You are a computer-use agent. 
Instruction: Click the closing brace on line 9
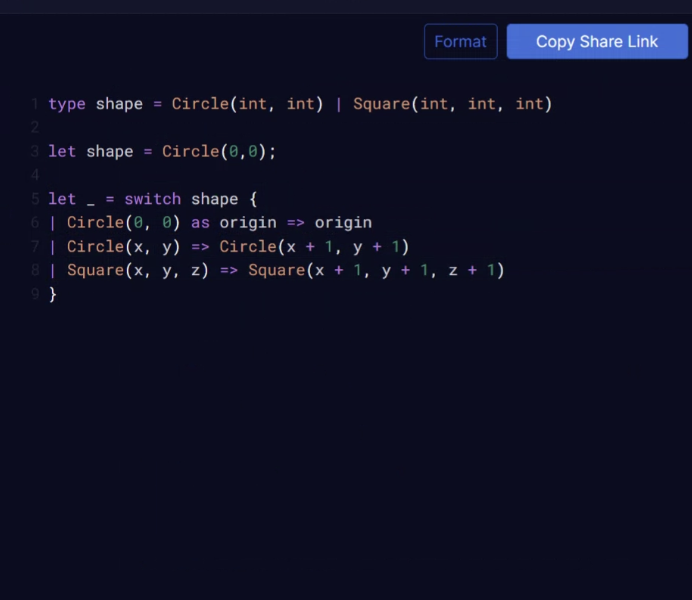(x=53, y=294)
